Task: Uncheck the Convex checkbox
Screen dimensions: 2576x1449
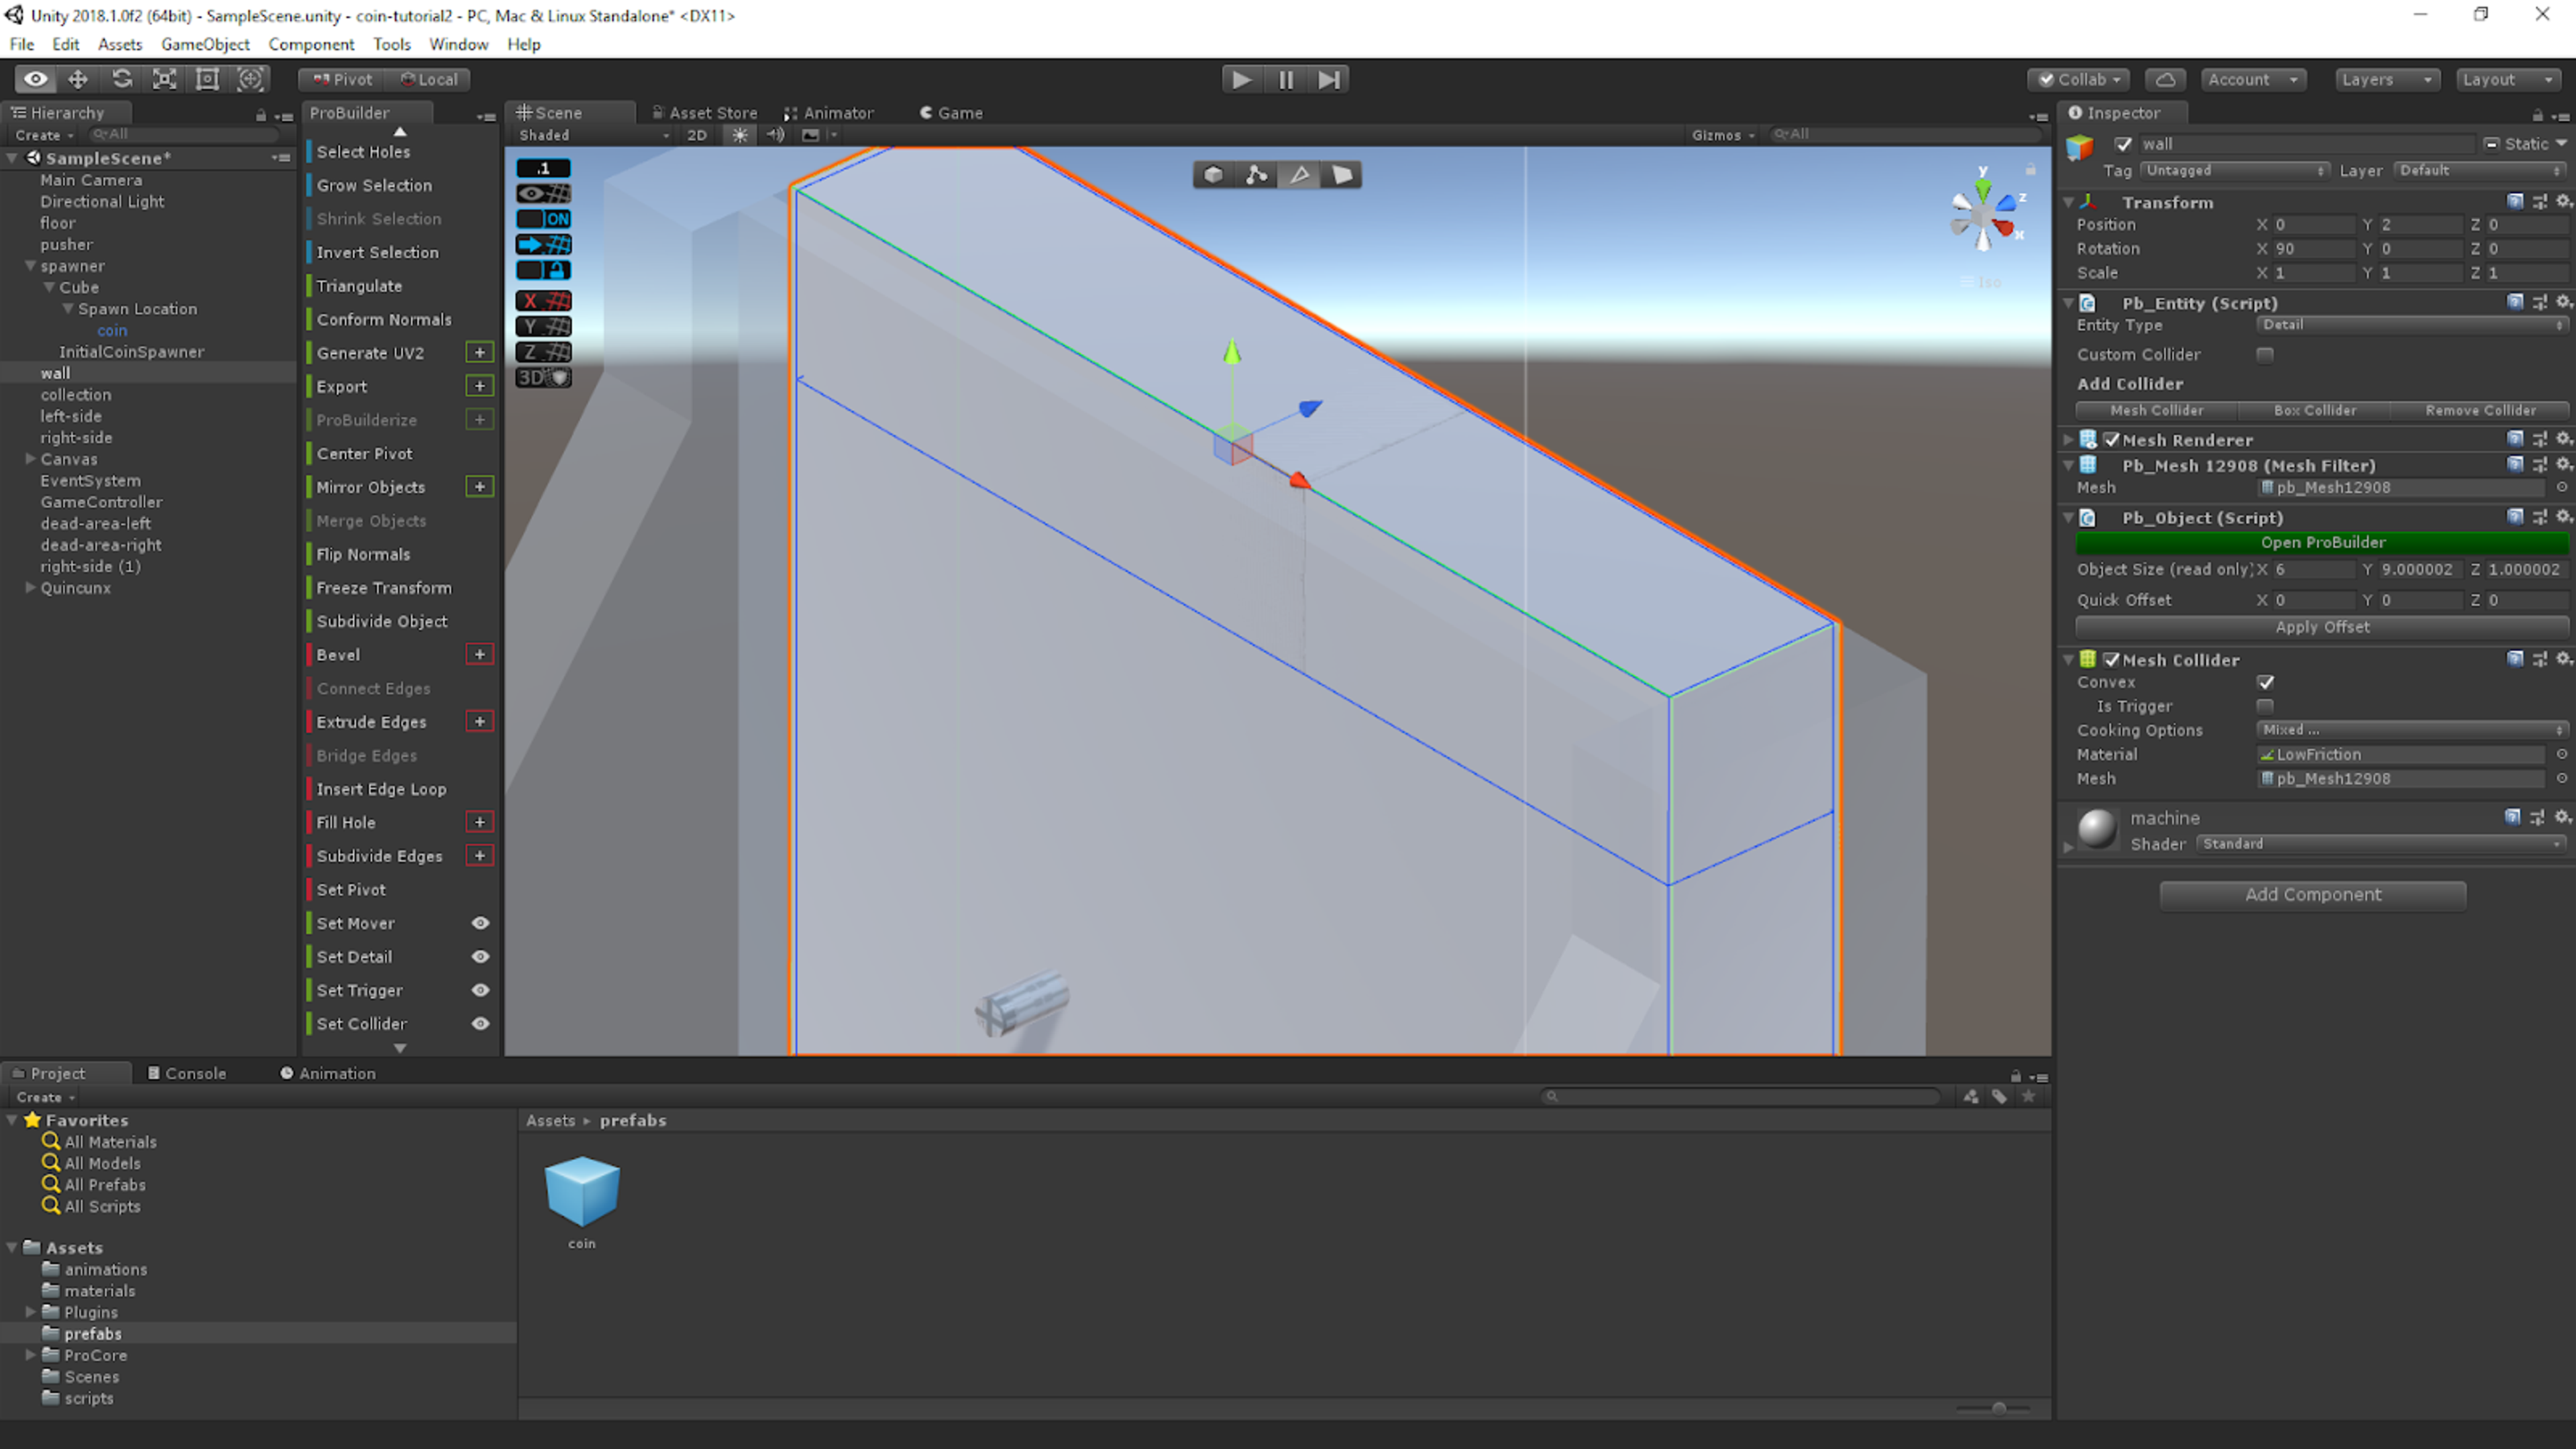Action: click(x=2266, y=682)
